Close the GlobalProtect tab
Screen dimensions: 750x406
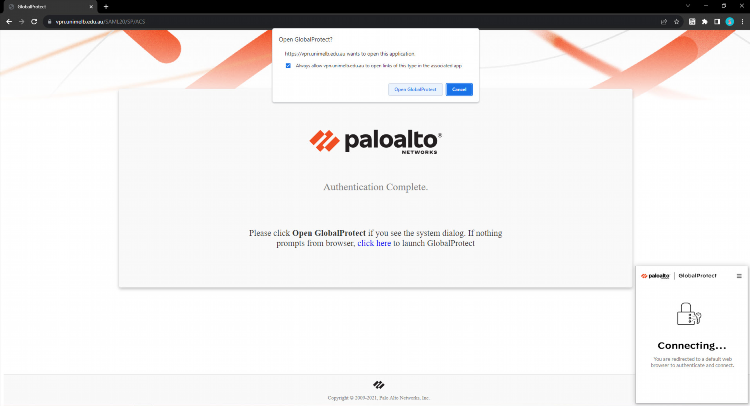[91, 7]
